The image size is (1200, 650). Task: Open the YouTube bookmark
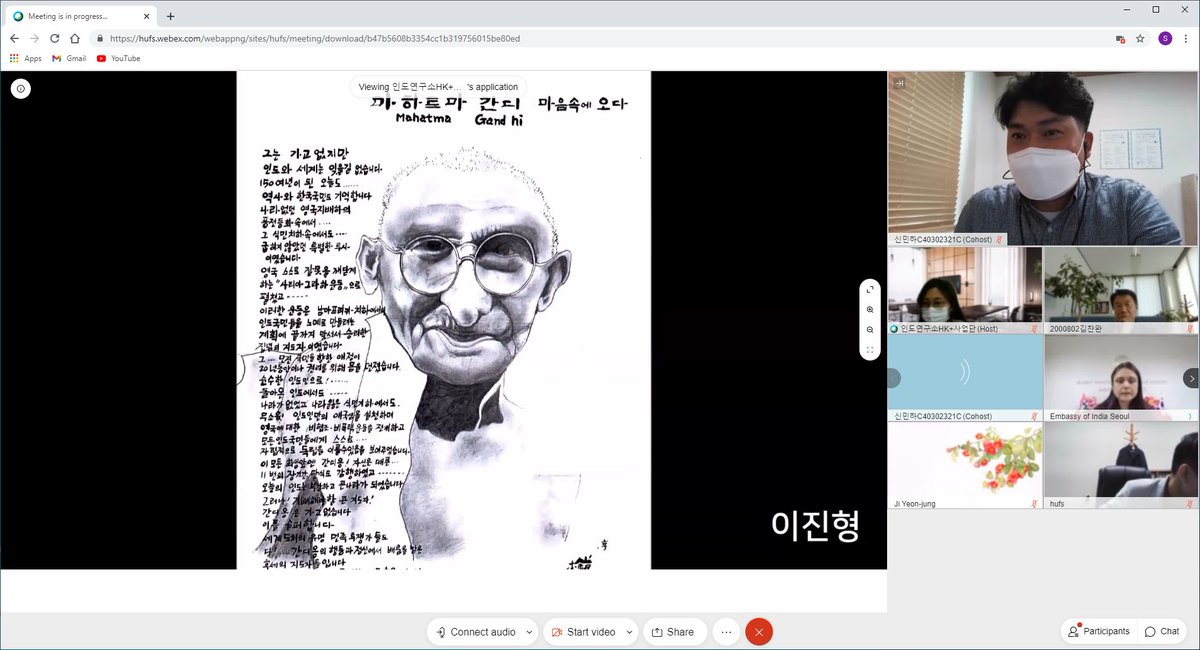119,58
